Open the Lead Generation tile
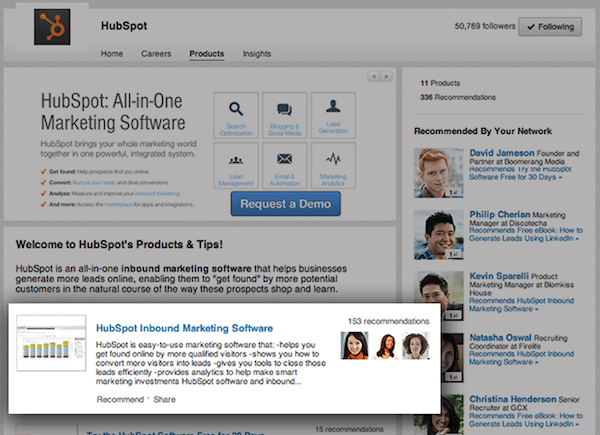Viewport: 600px width, 435px height. 333,115
